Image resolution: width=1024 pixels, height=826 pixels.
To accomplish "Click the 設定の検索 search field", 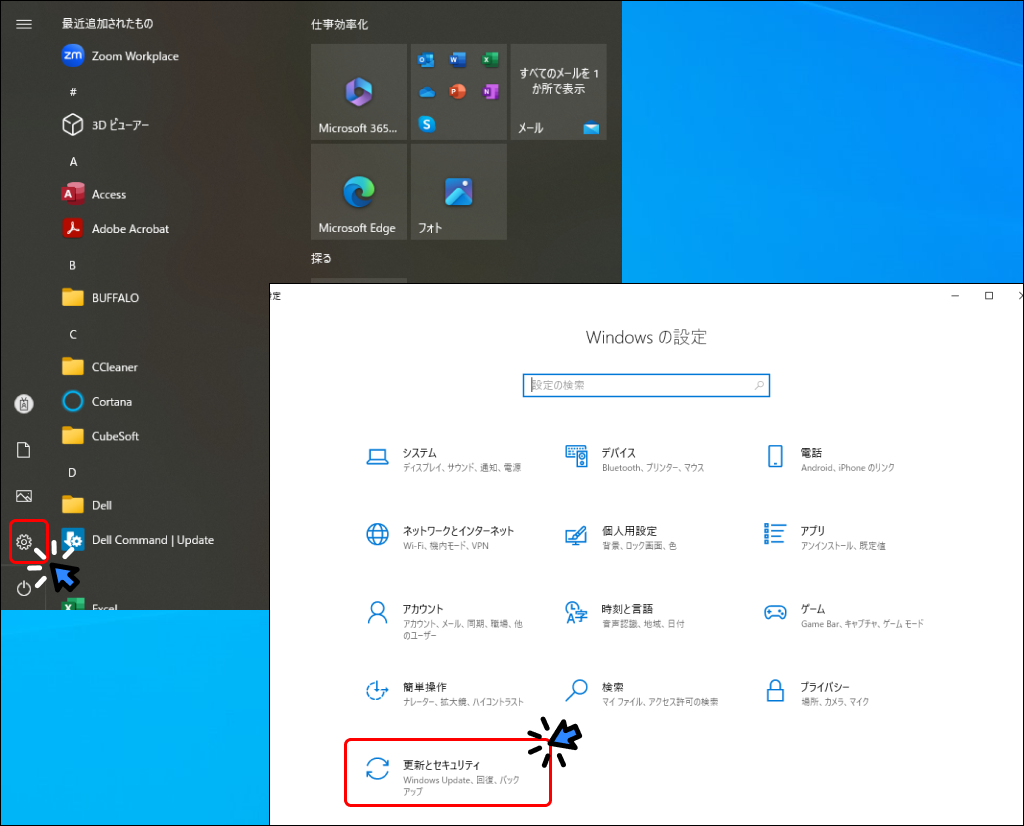I will click(646, 385).
